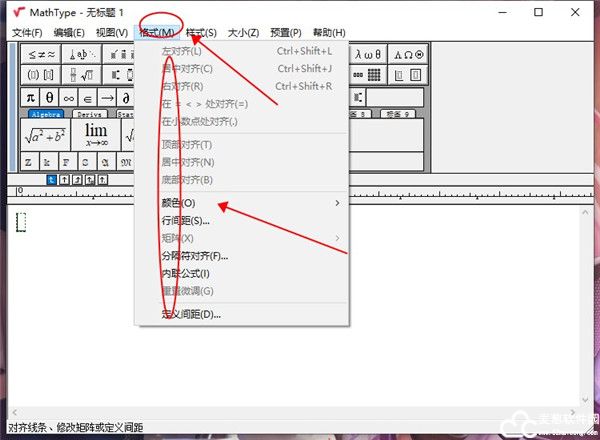Insert the infinity symbol

click(x=69, y=97)
